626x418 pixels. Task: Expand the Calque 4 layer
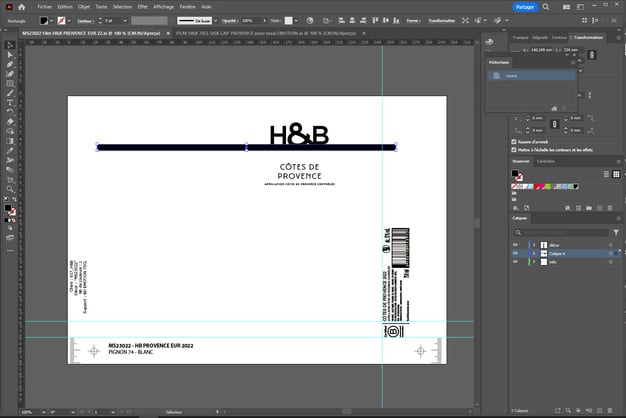click(x=534, y=254)
